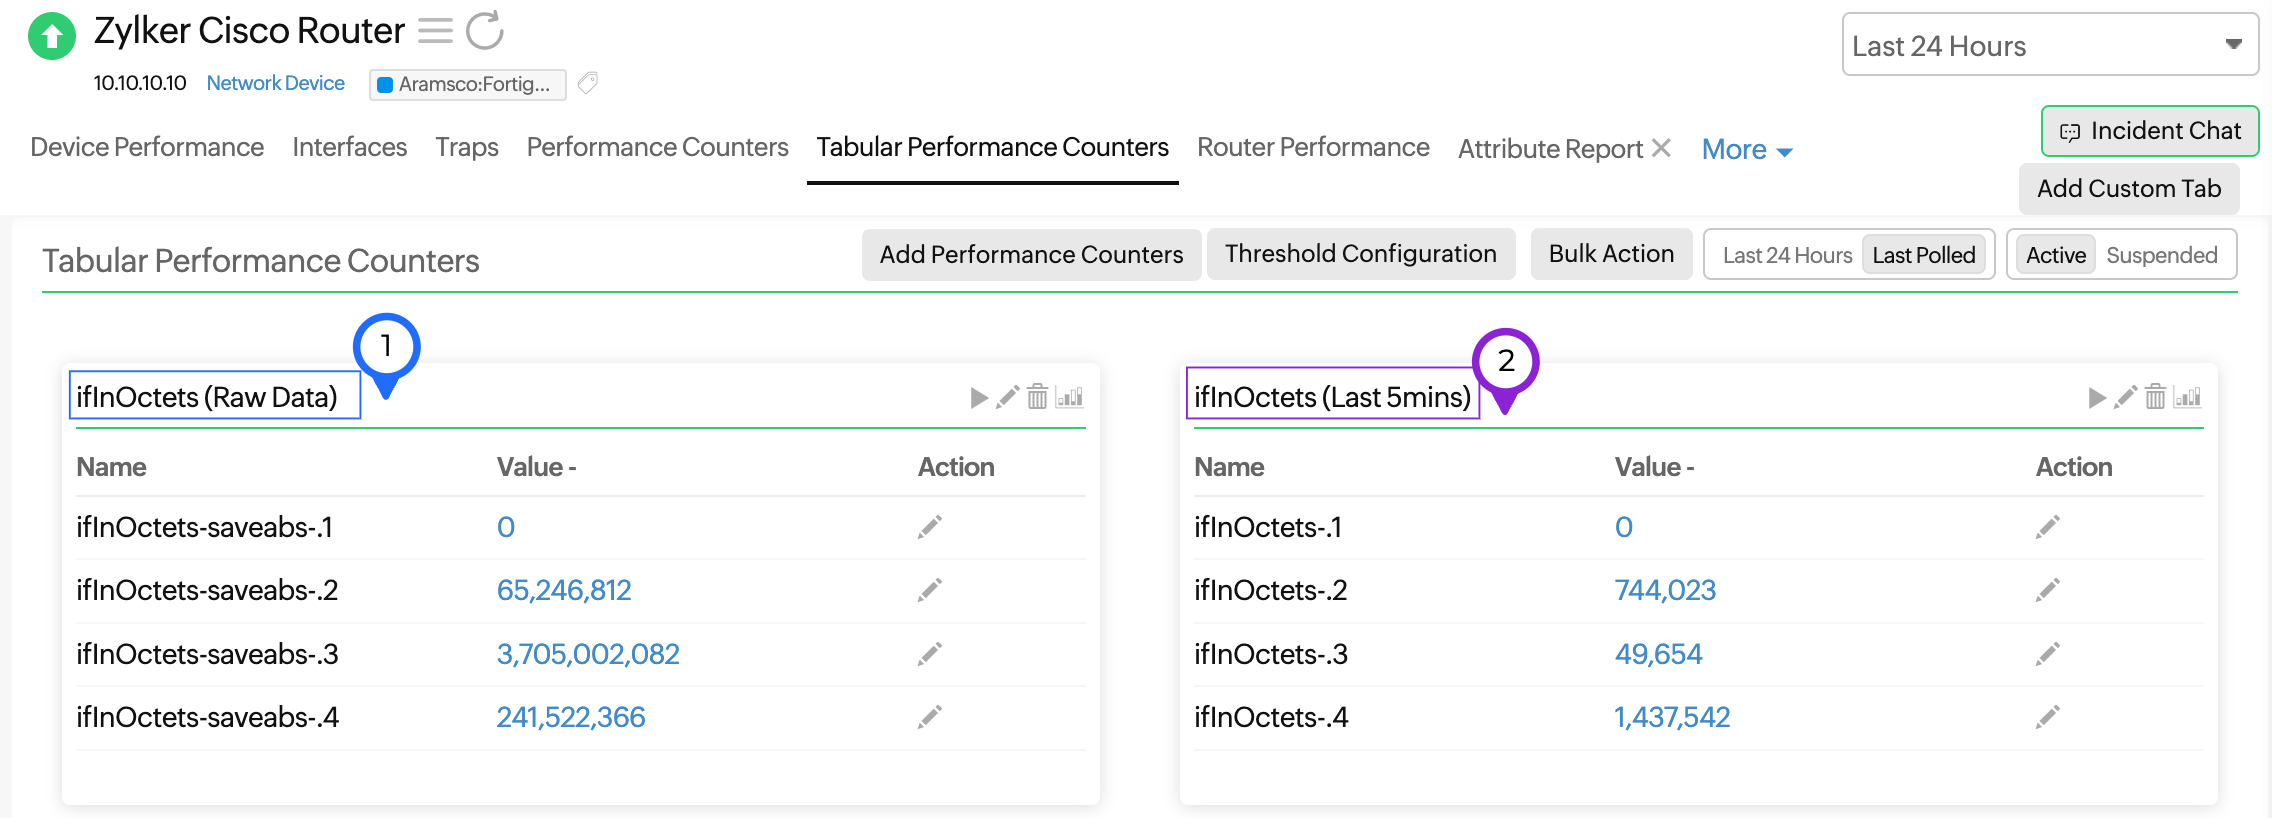Open the Last 24 Hours time dropdown
The width and height of the screenshot is (2272, 818).
[2049, 45]
